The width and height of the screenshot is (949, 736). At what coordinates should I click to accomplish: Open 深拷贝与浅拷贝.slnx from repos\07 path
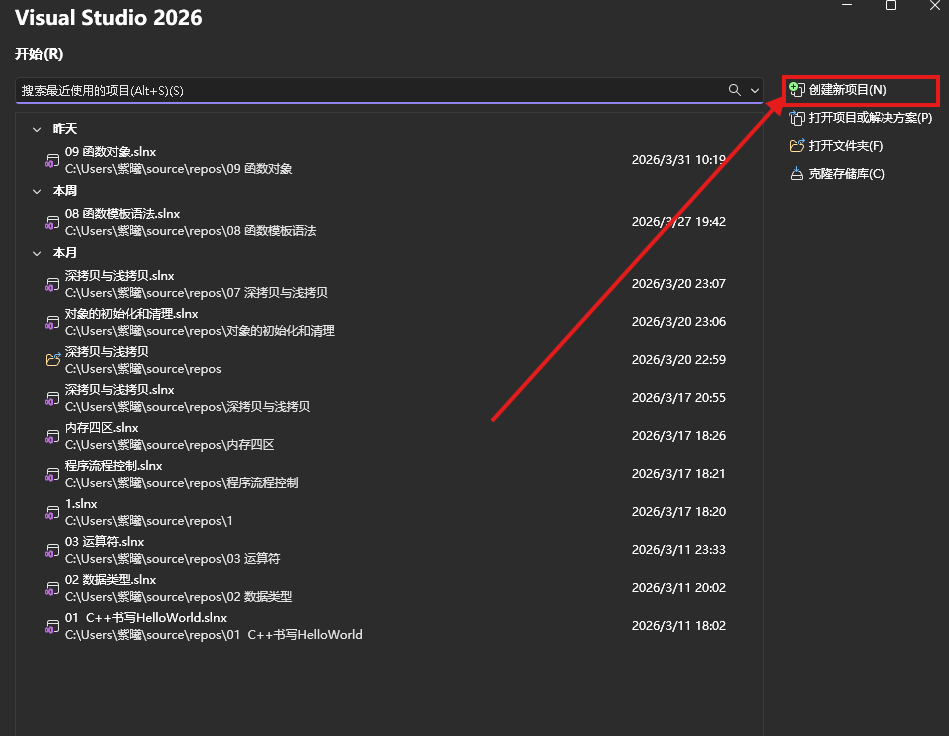point(388,284)
